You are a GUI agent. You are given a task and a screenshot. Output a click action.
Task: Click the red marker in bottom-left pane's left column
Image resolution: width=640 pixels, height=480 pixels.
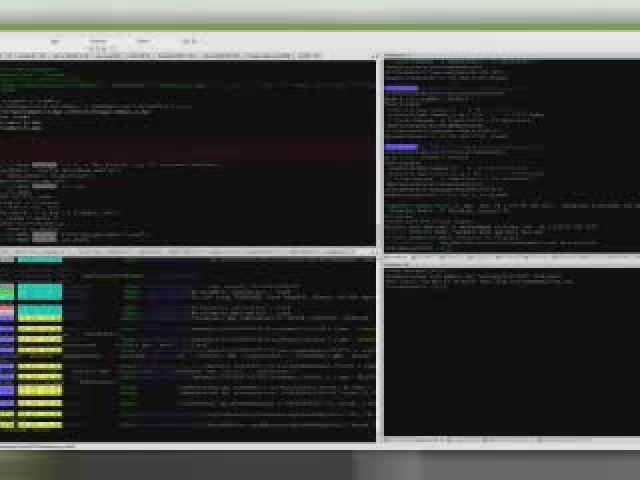point(7,312)
